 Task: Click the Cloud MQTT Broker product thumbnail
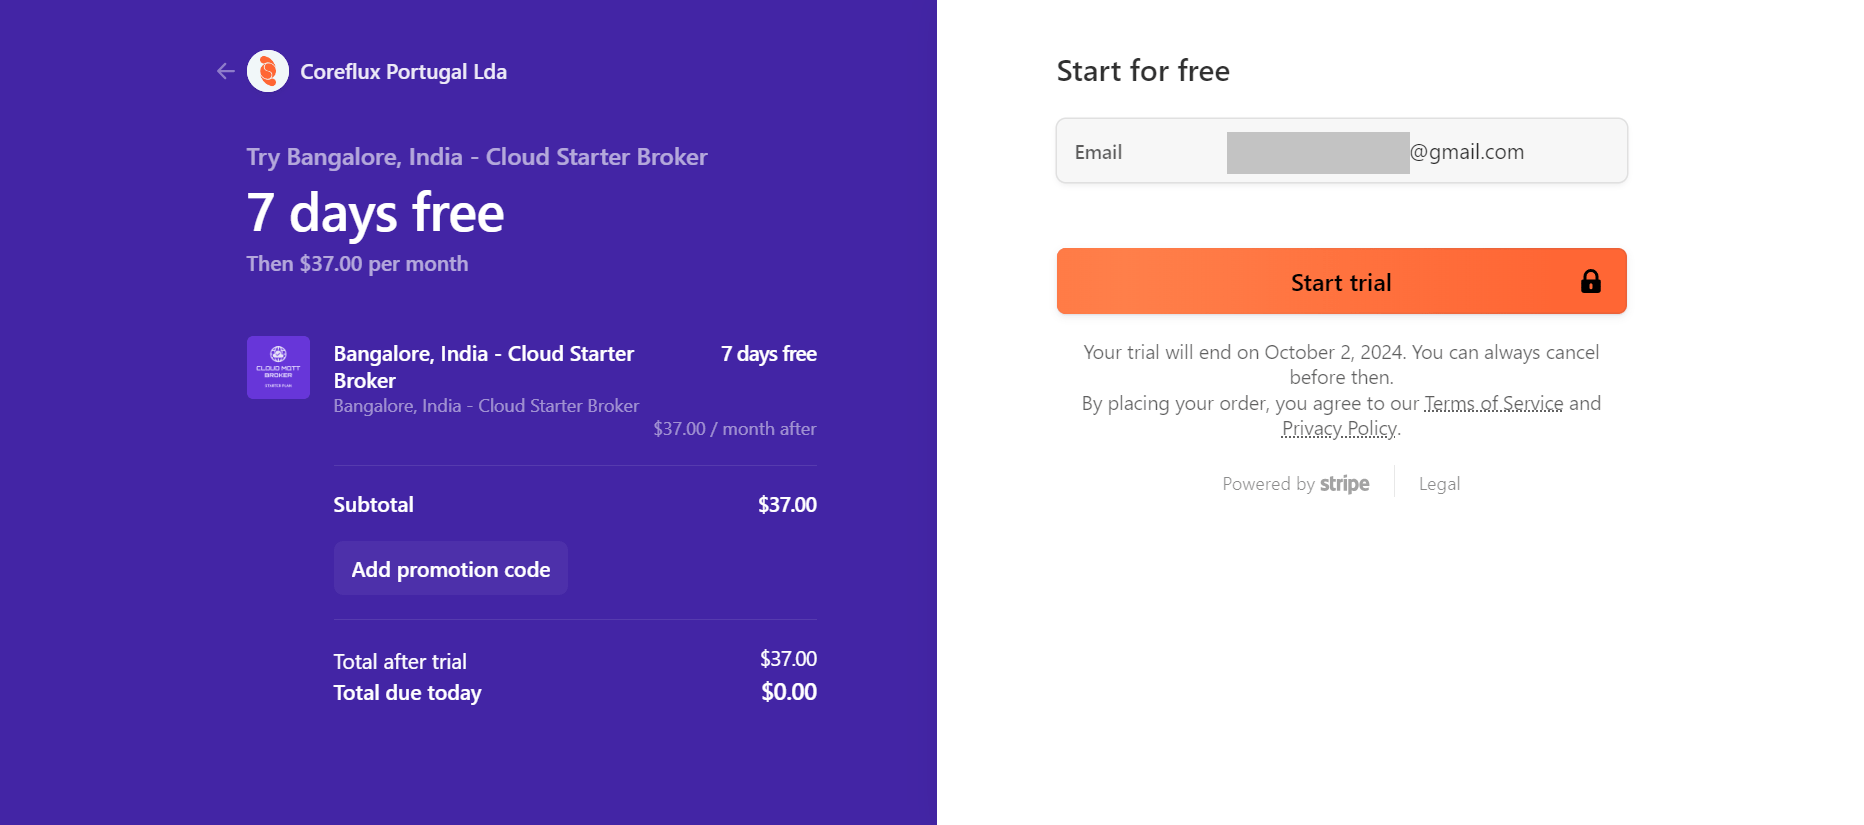click(278, 367)
